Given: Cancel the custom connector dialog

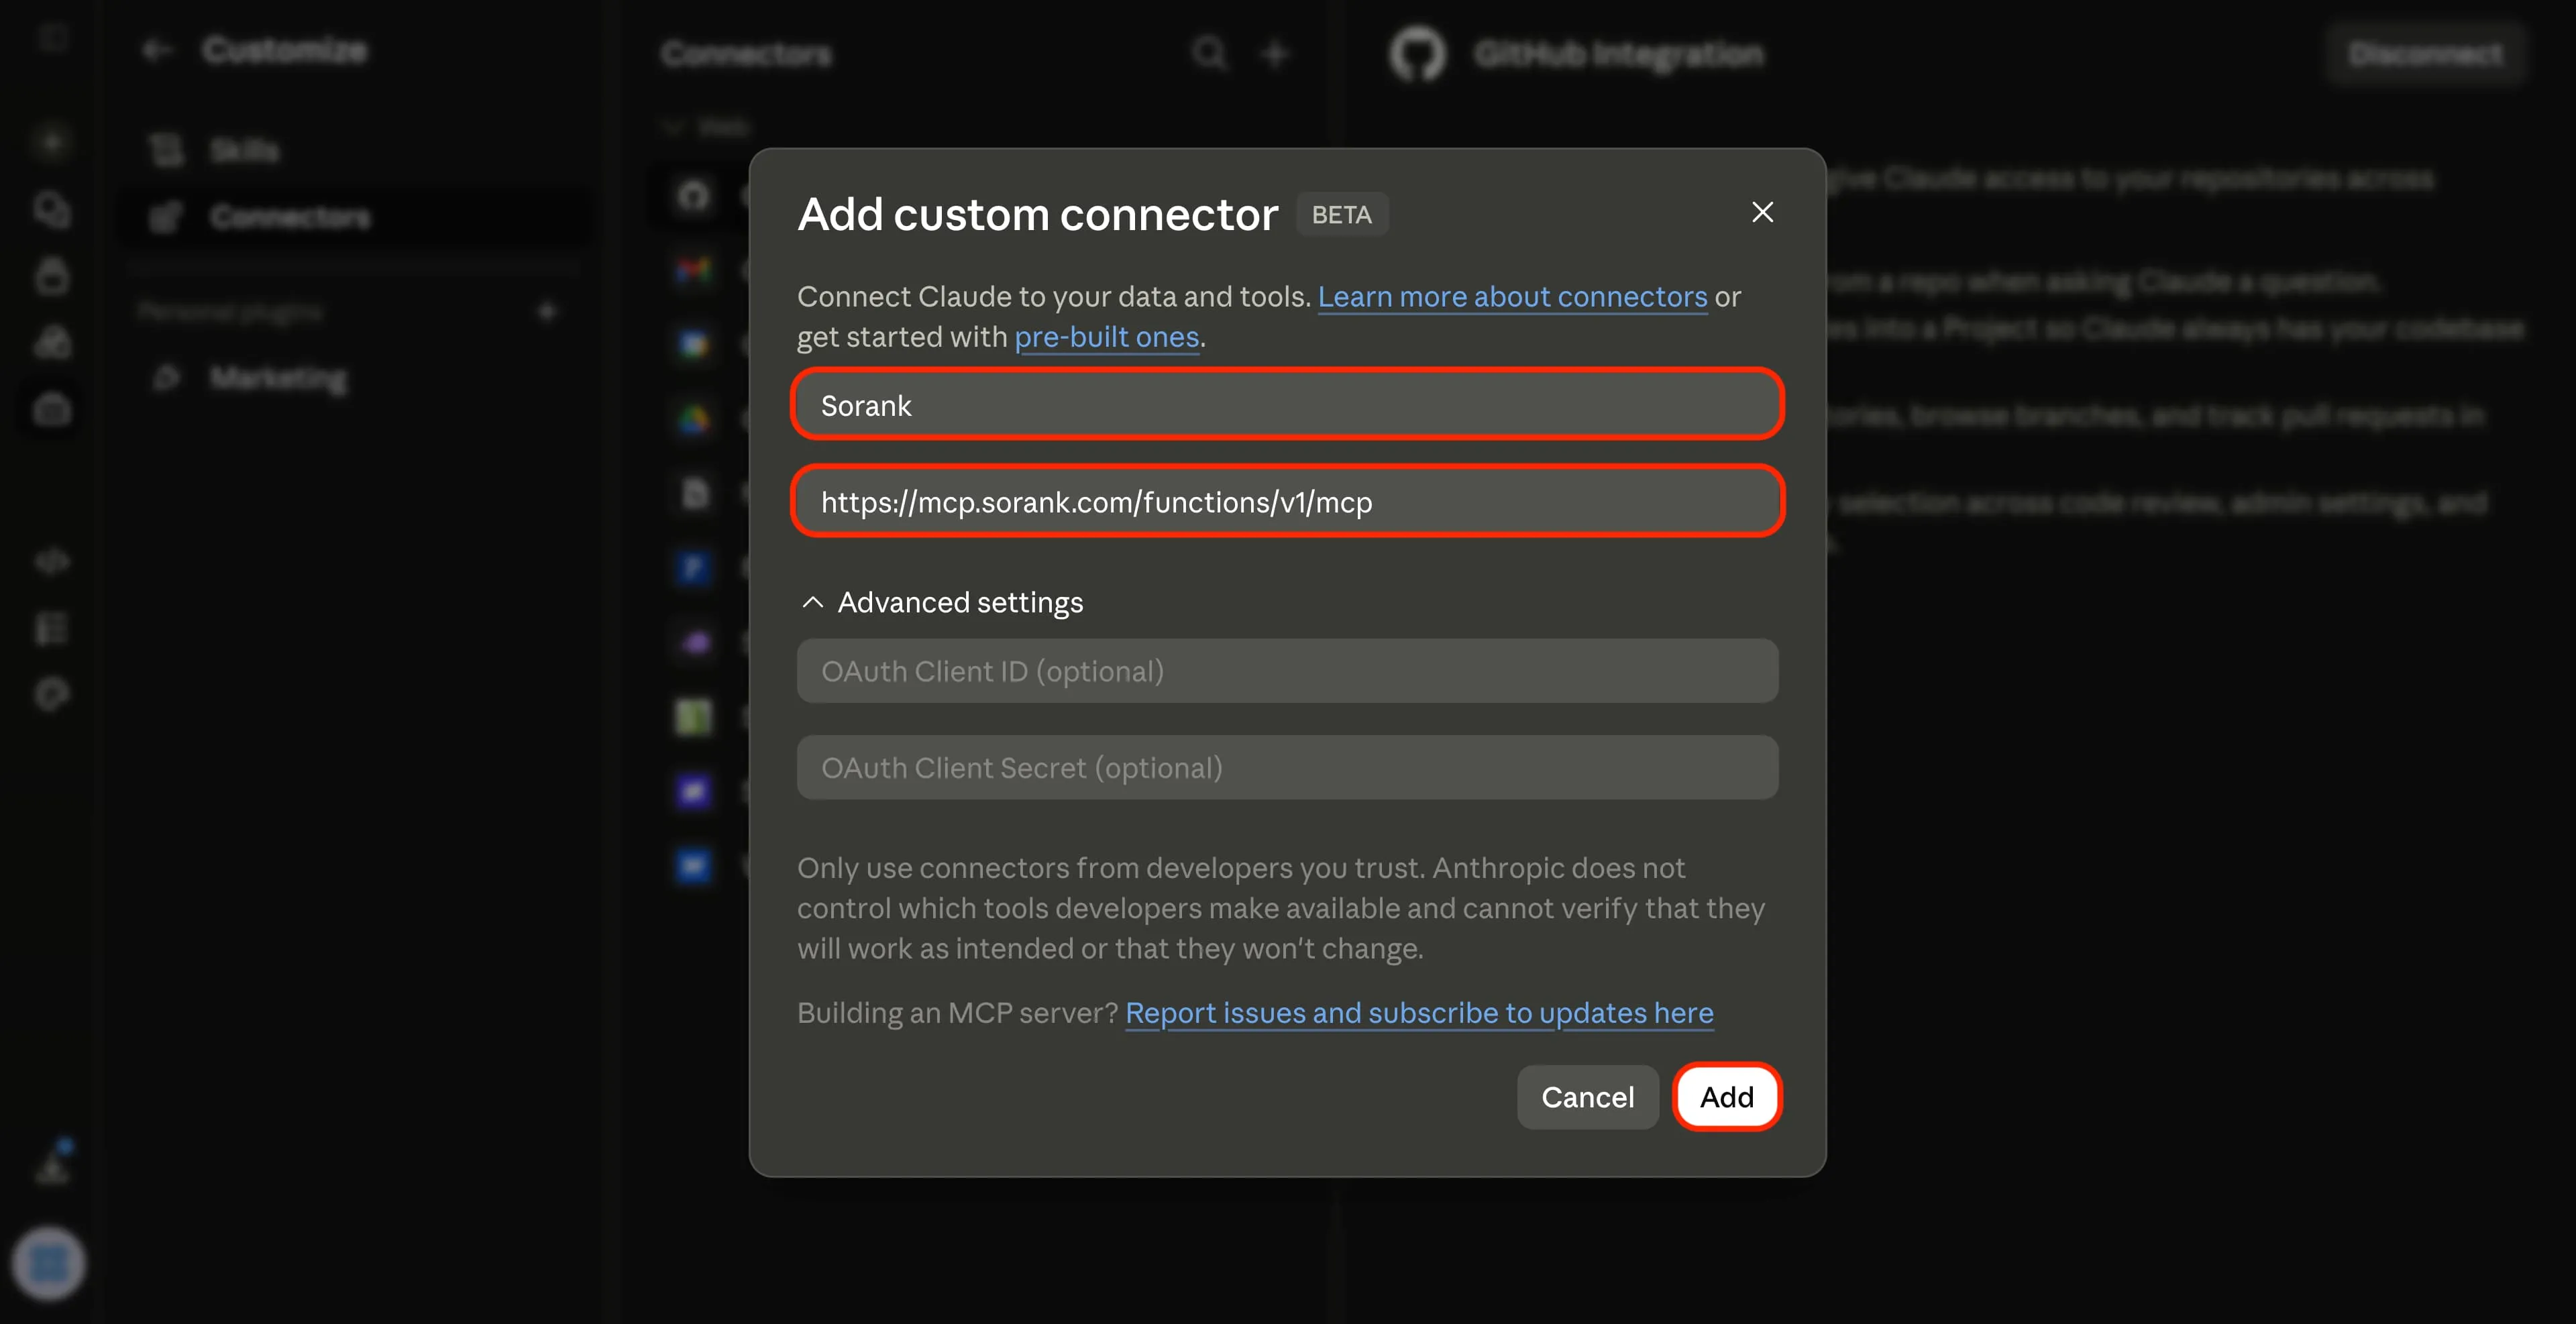Looking at the screenshot, I should coord(1587,1097).
